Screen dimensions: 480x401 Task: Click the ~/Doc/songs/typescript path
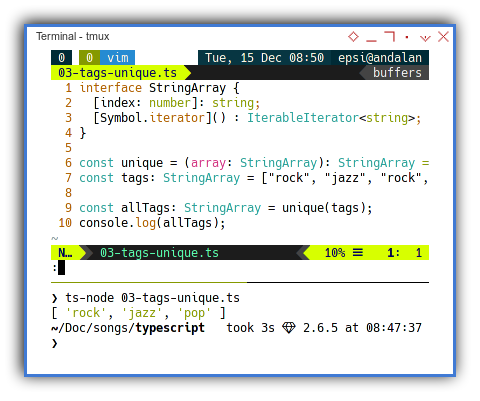128,328
